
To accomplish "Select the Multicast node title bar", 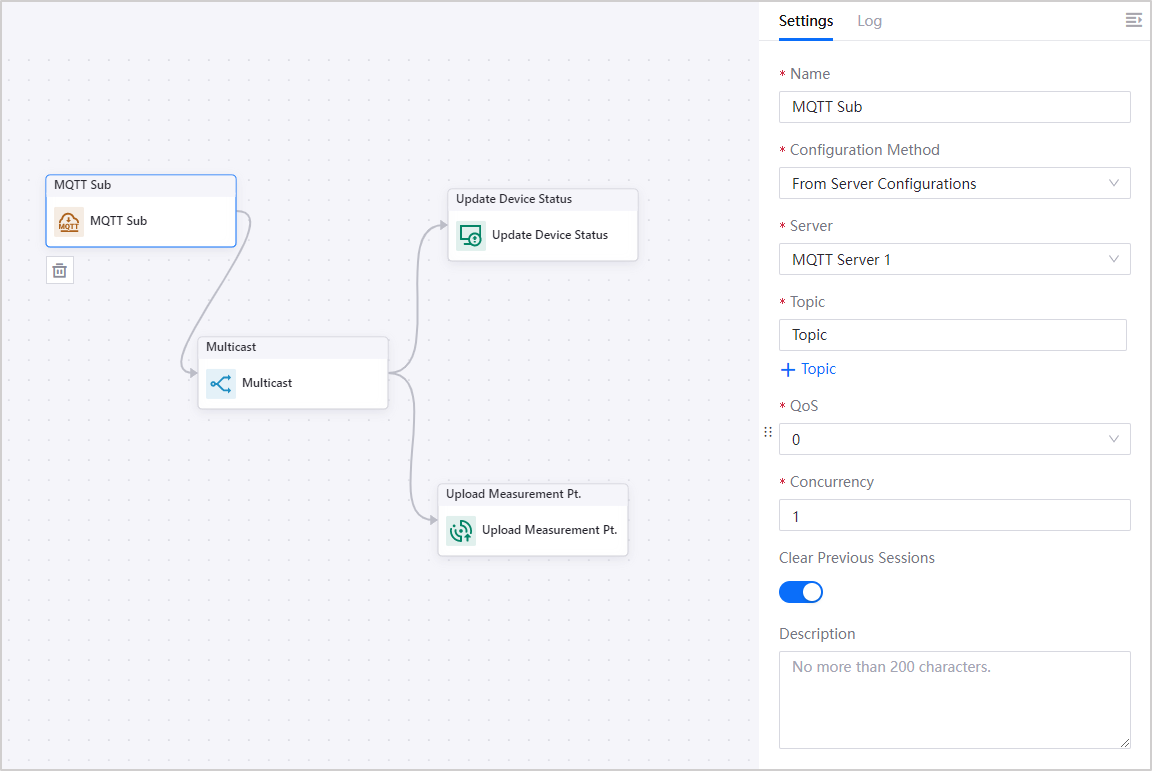I will click(x=292, y=347).
